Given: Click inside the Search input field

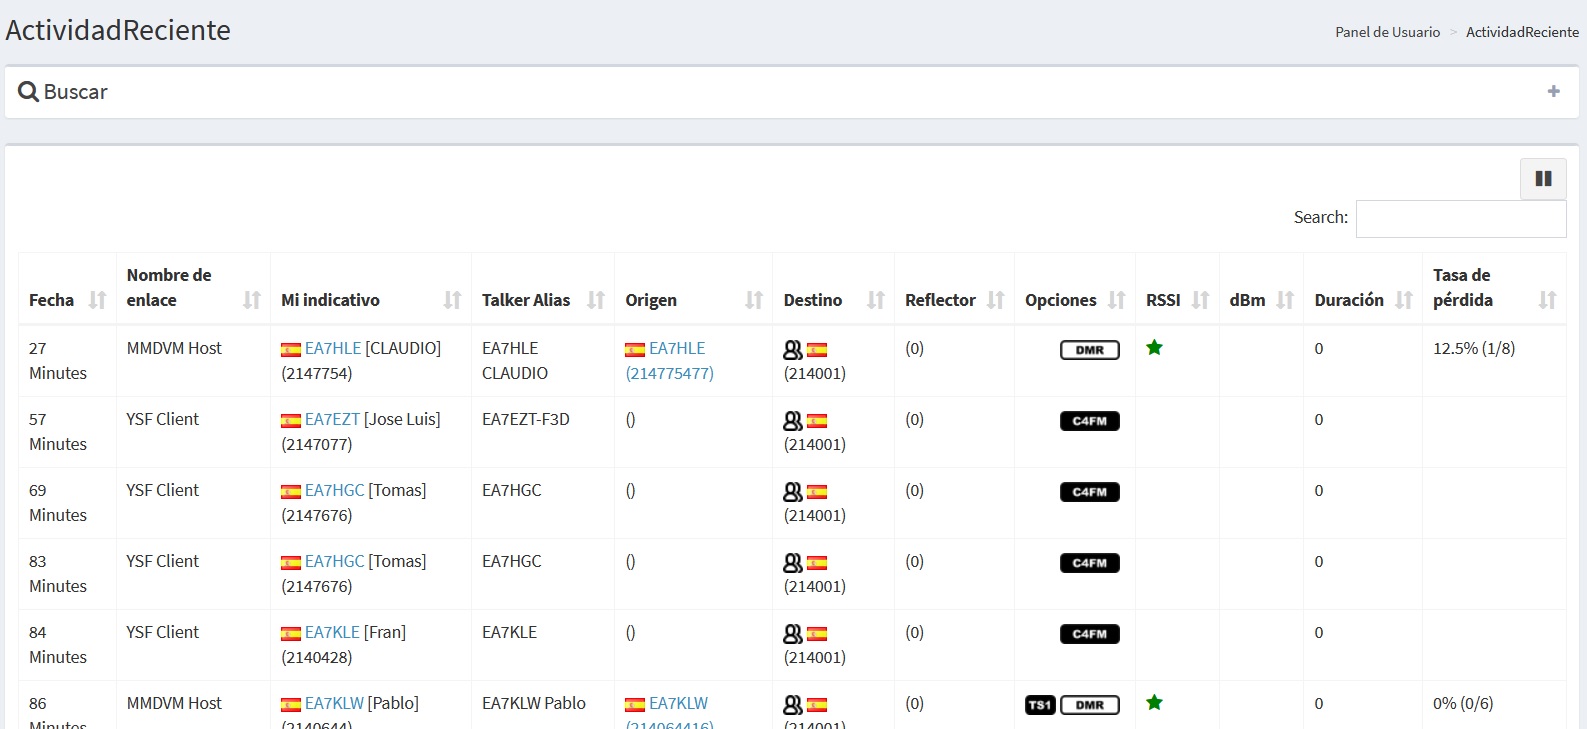Looking at the screenshot, I should [1460, 219].
